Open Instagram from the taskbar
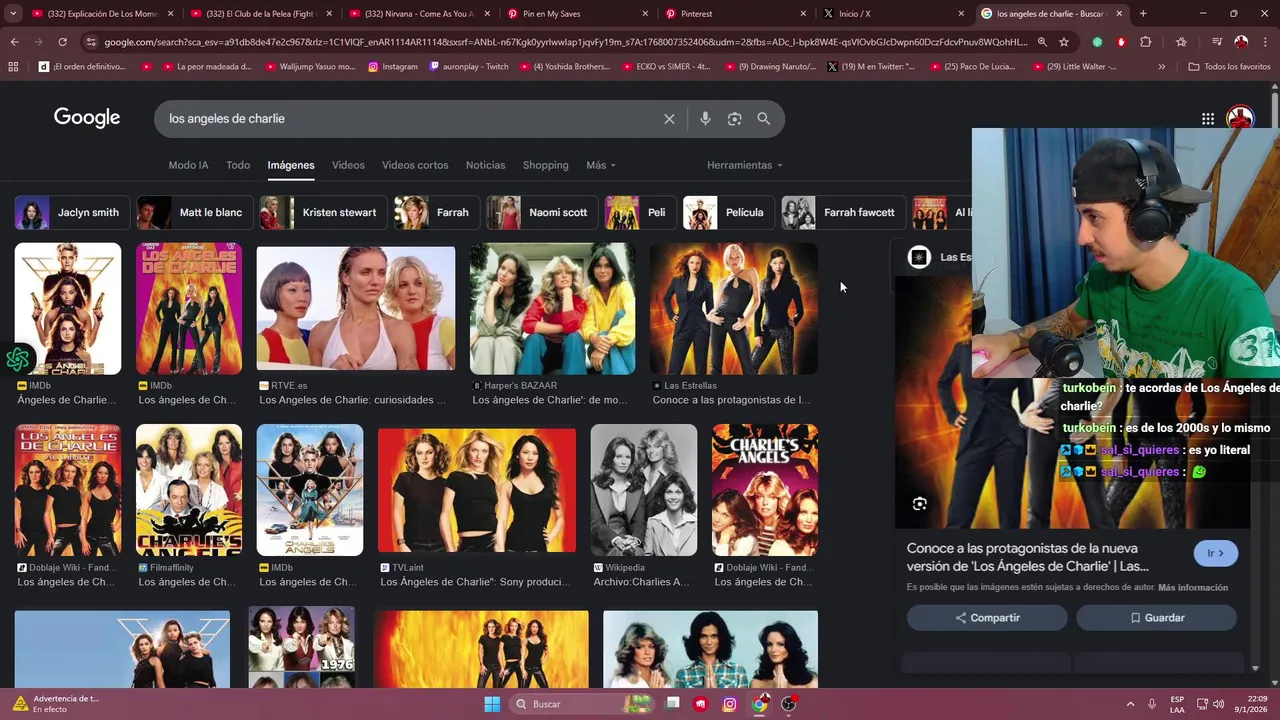 tap(730, 704)
